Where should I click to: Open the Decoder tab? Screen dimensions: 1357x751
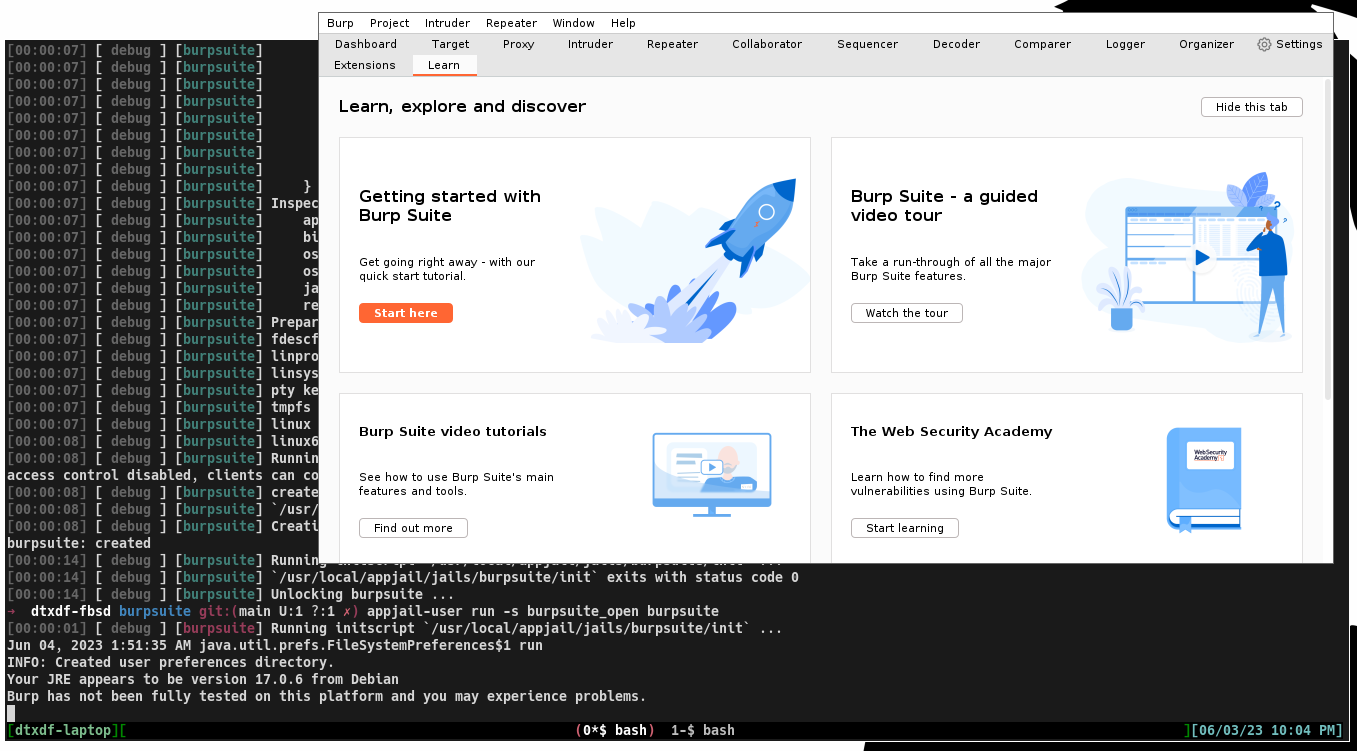[x=957, y=44]
